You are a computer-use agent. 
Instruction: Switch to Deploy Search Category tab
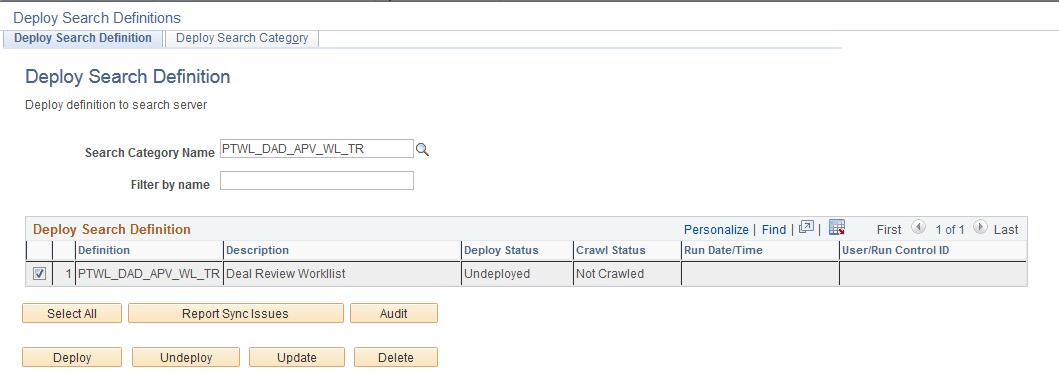[x=242, y=38]
